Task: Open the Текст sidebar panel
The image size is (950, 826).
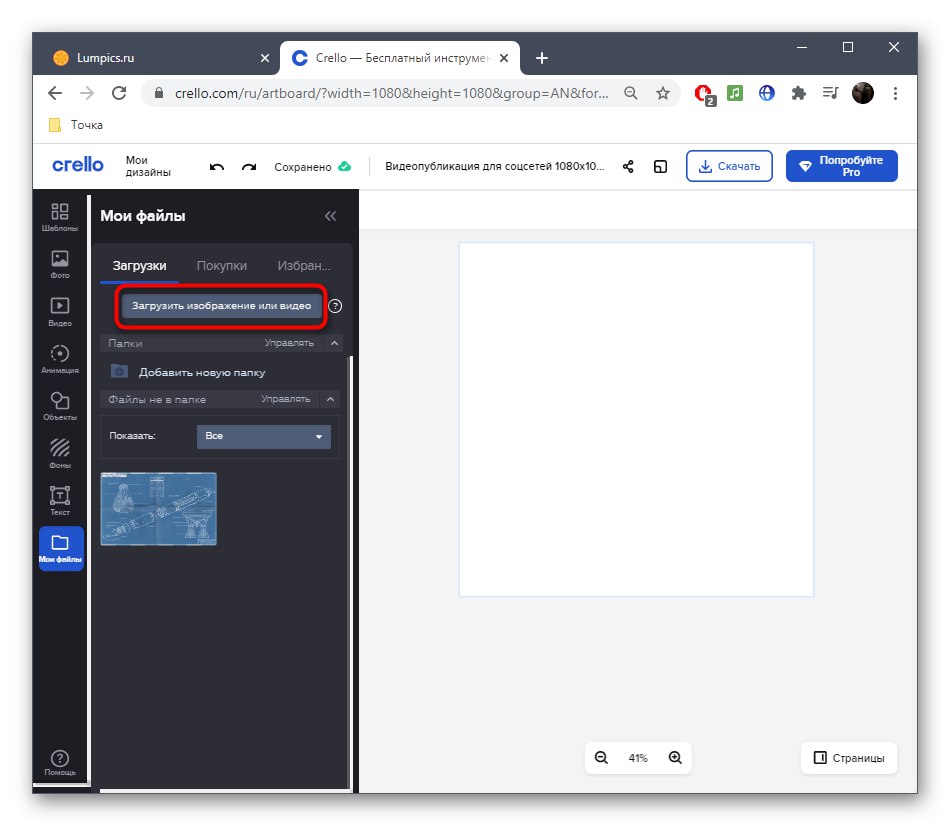Action: (x=59, y=501)
